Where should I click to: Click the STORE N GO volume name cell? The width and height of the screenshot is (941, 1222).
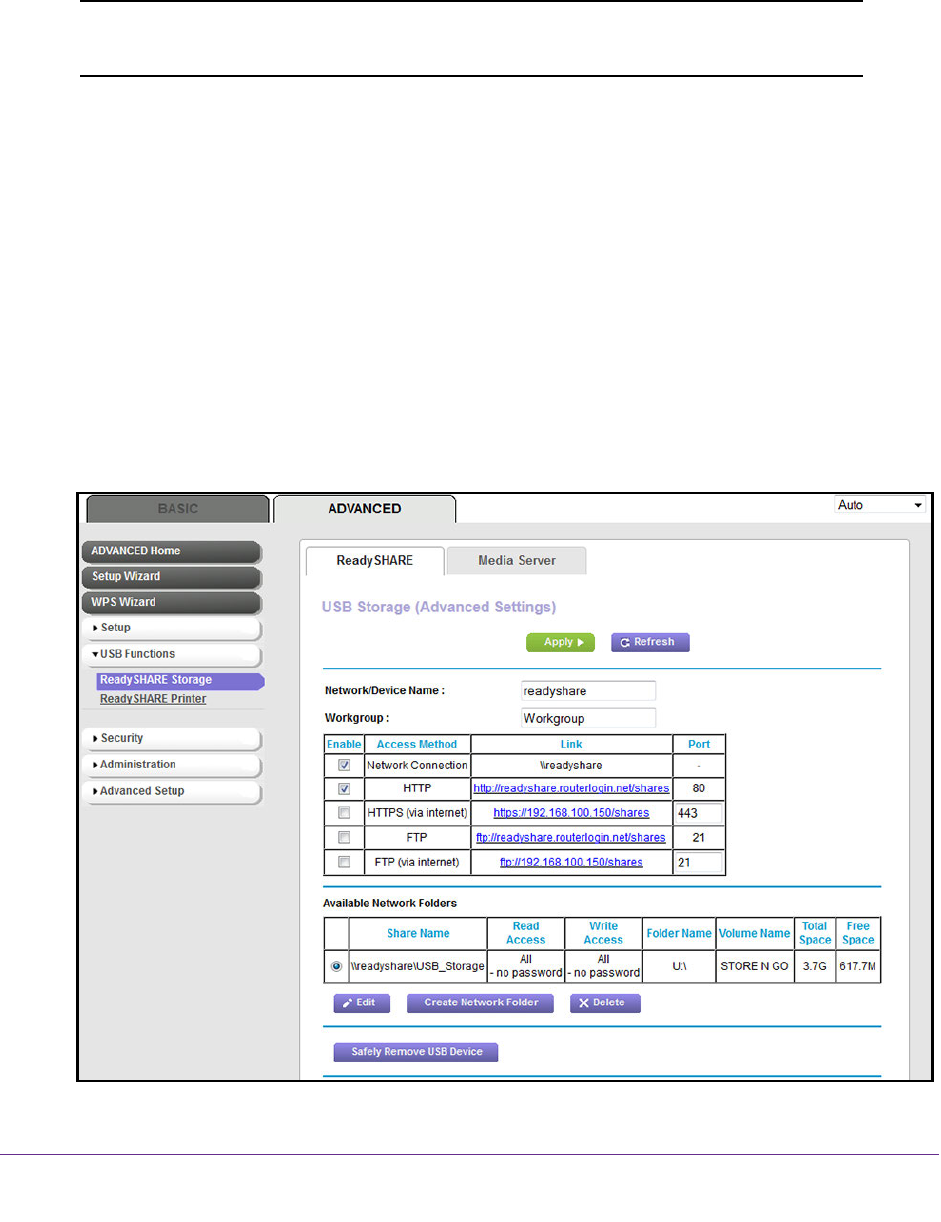click(755, 967)
